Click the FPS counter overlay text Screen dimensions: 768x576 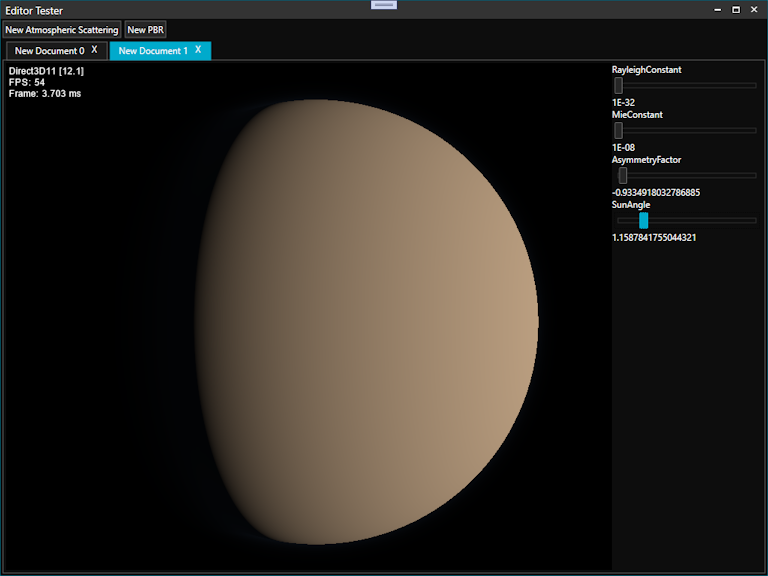click(27, 82)
